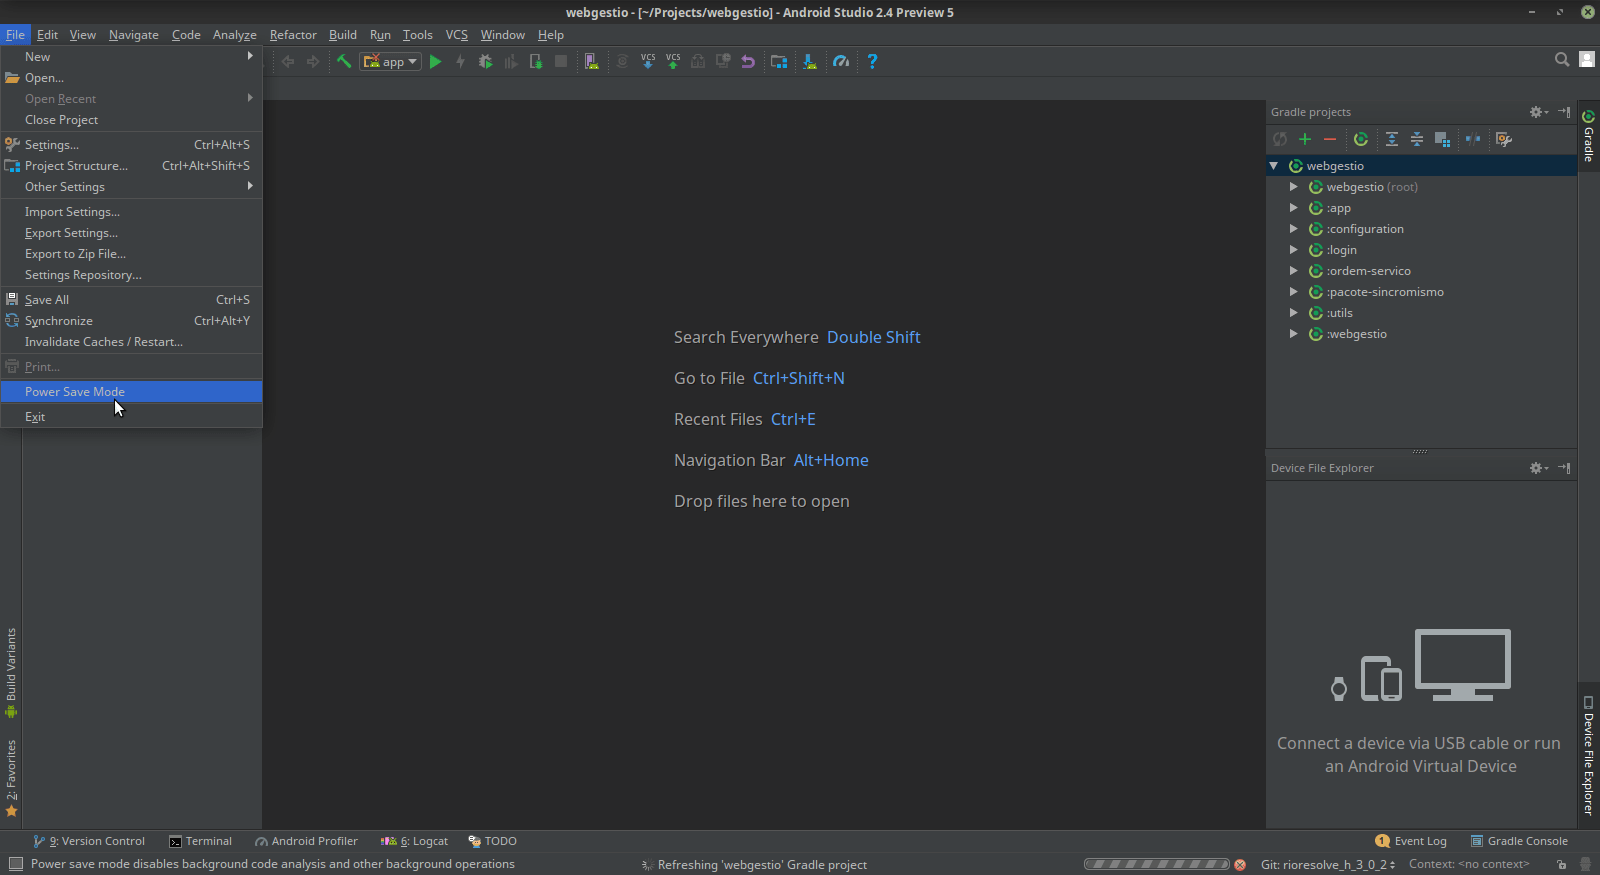Image resolution: width=1600 pixels, height=875 pixels.
Task: Toggle the Gradle side tool window
Action: (x=1588, y=136)
